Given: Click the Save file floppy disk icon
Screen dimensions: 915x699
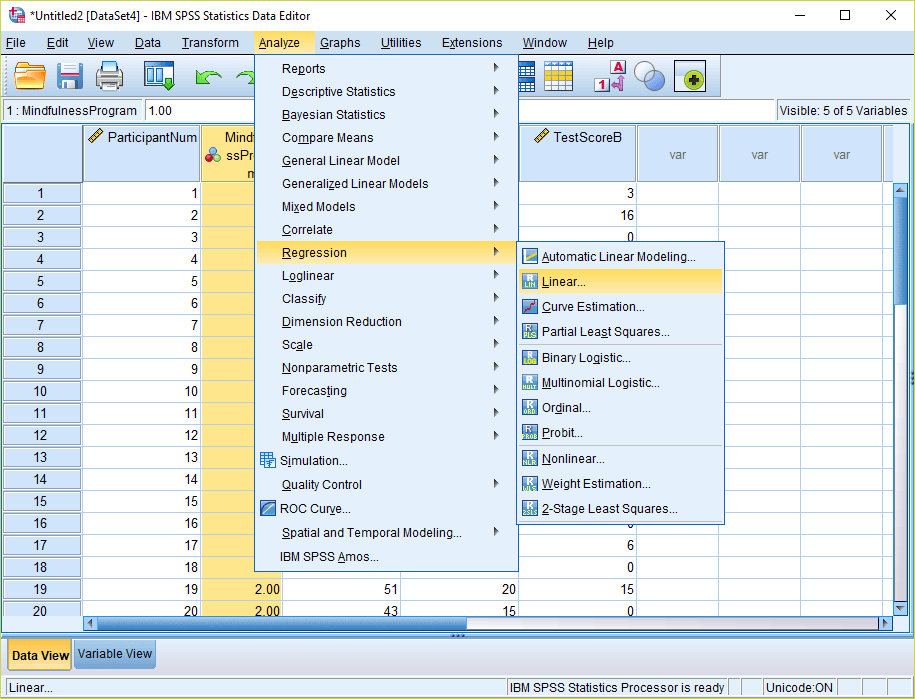Looking at the screenshot, I should [x=69, y=77].
